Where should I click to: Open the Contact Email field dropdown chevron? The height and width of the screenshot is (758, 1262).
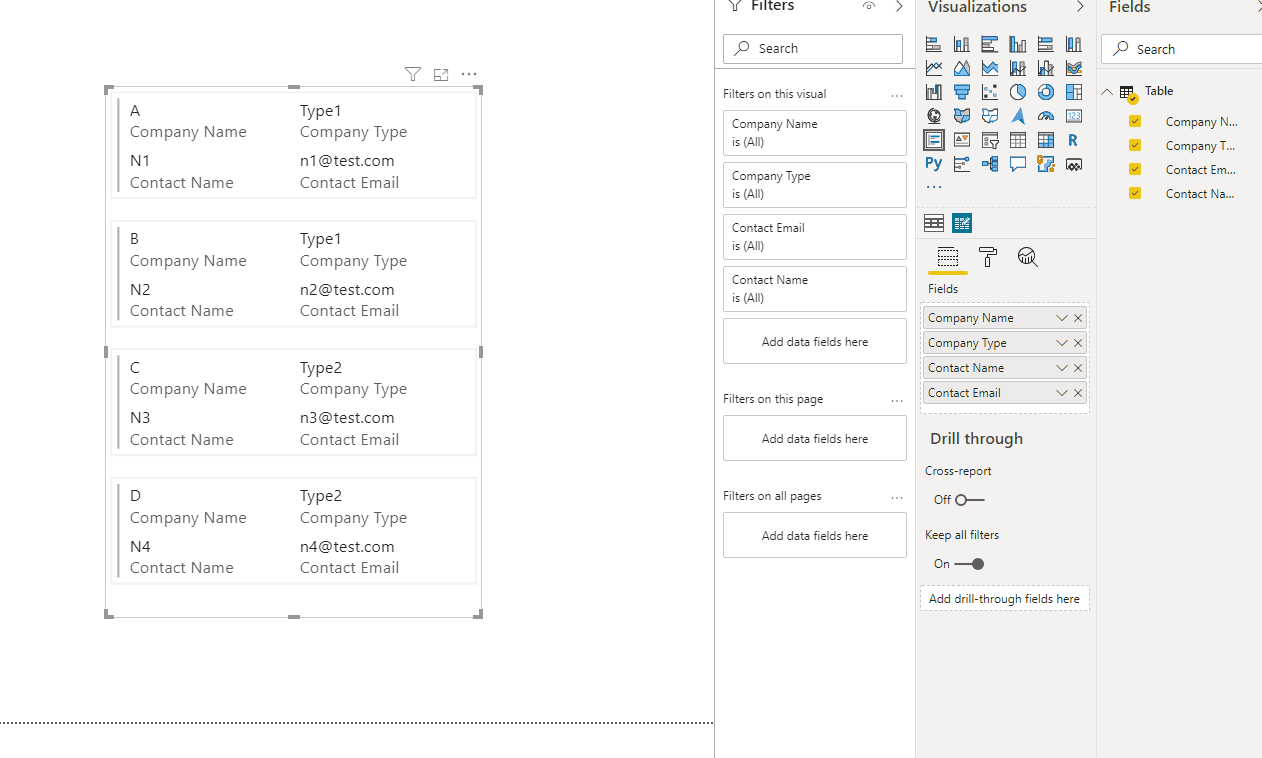coord(1062,393)
